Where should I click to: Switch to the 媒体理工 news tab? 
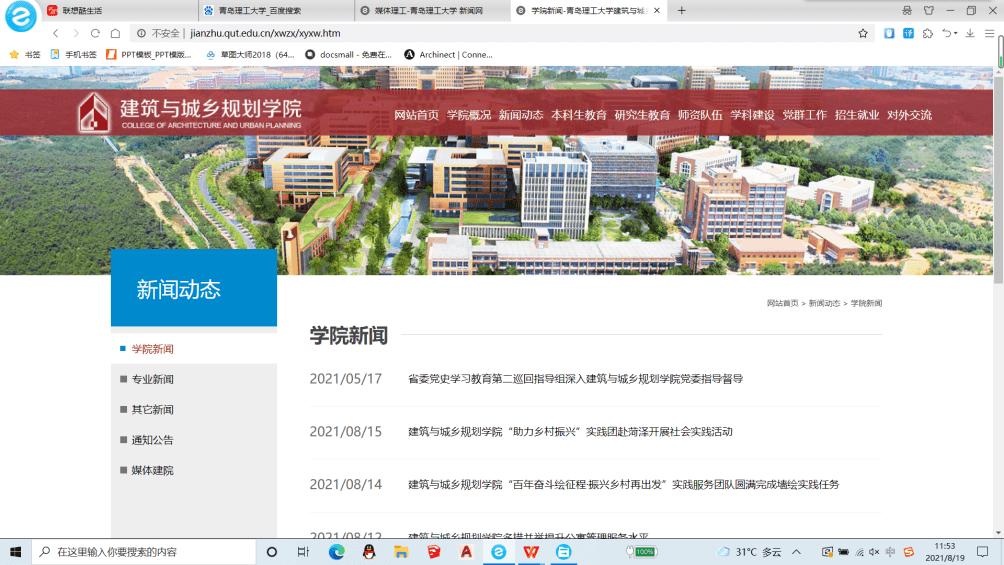click(432, 11)
